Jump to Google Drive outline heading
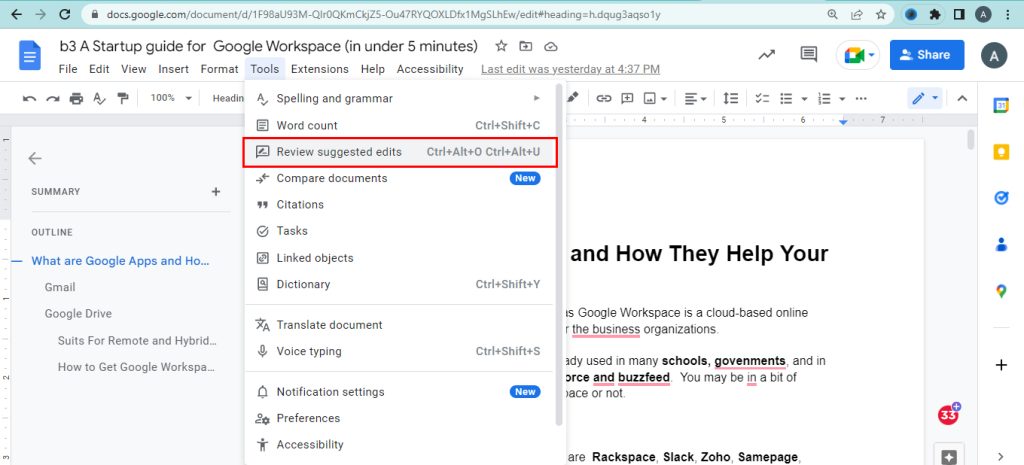This screenshot has height=465, width=1024. coord(78,313)
